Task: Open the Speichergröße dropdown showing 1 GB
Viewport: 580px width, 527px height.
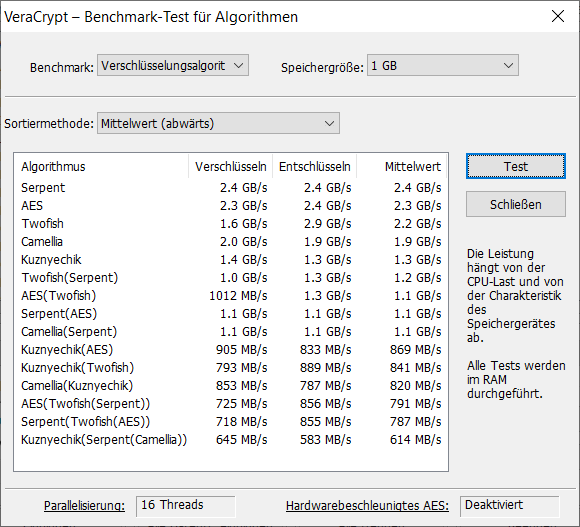Action: (443, 65)
